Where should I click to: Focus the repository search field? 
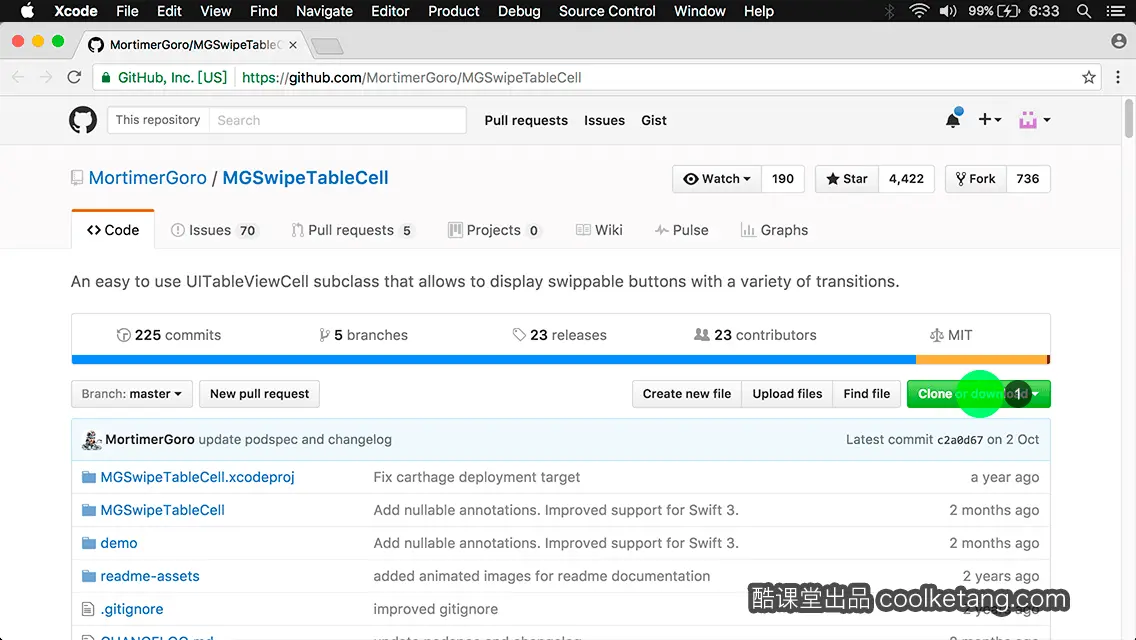tap(338, 120)
